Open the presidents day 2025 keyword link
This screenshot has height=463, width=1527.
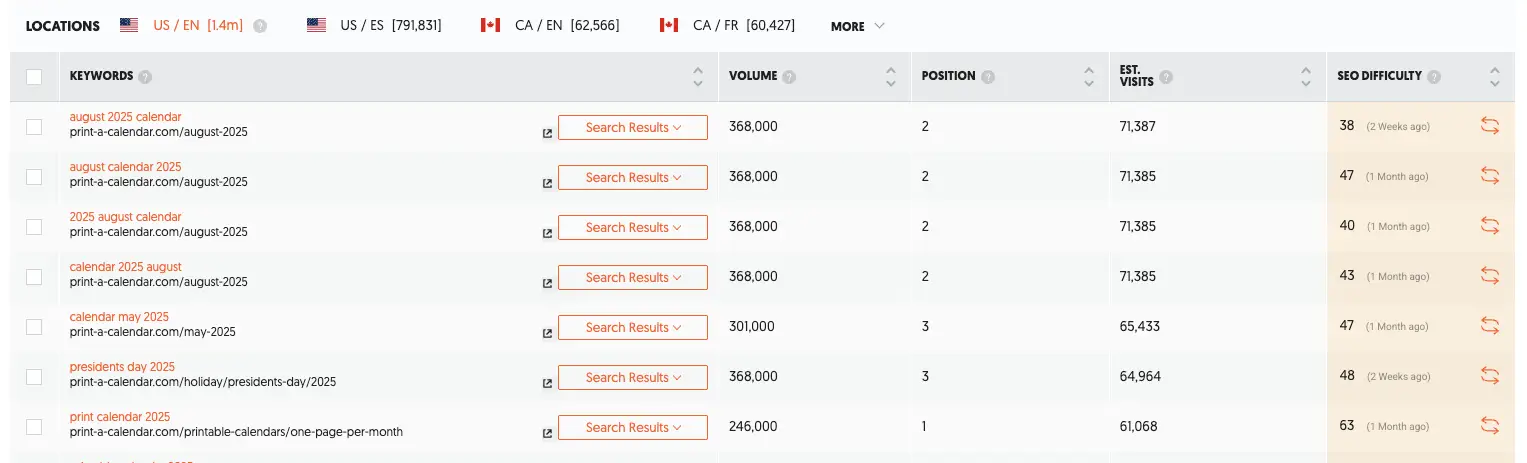coord(122,367)
